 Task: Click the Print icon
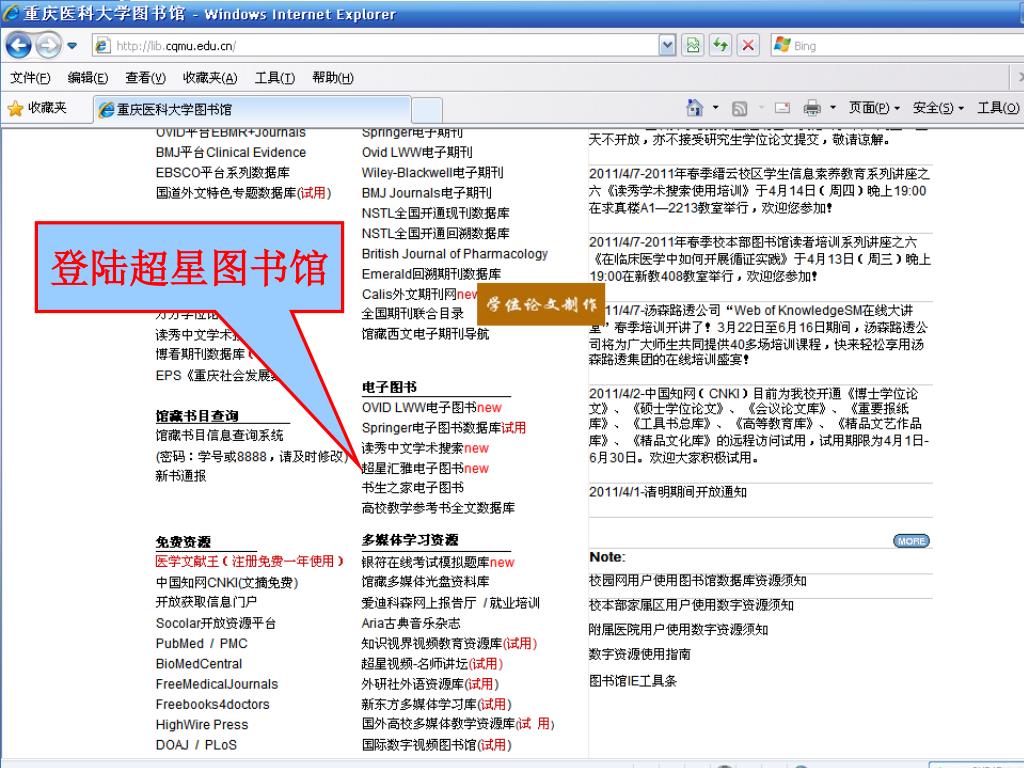(x=812, y=108)
